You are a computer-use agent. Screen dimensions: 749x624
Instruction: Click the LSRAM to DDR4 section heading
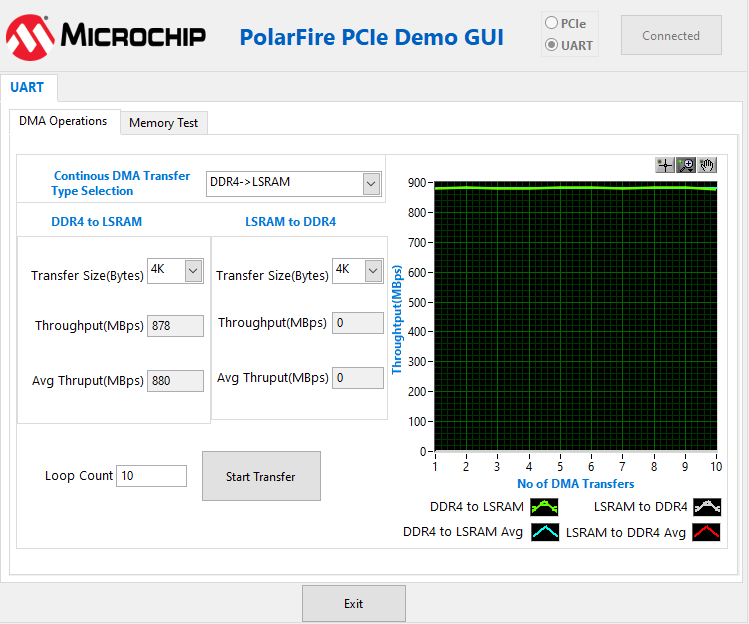[290, 222]
